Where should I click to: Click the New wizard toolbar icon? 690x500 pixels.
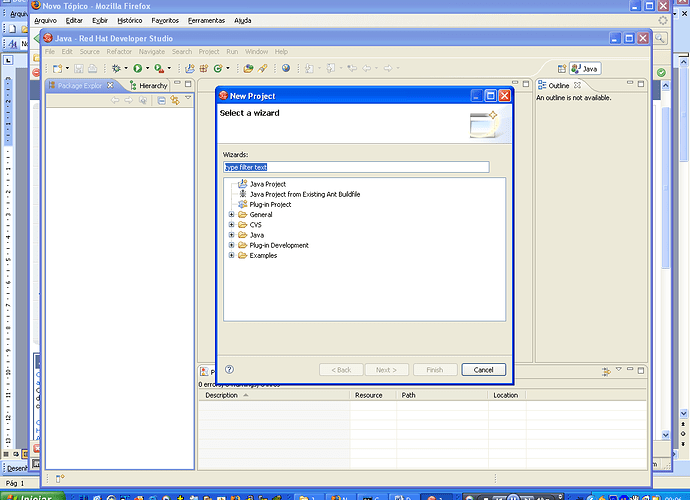pyautogui.click(x=58, y=68)
